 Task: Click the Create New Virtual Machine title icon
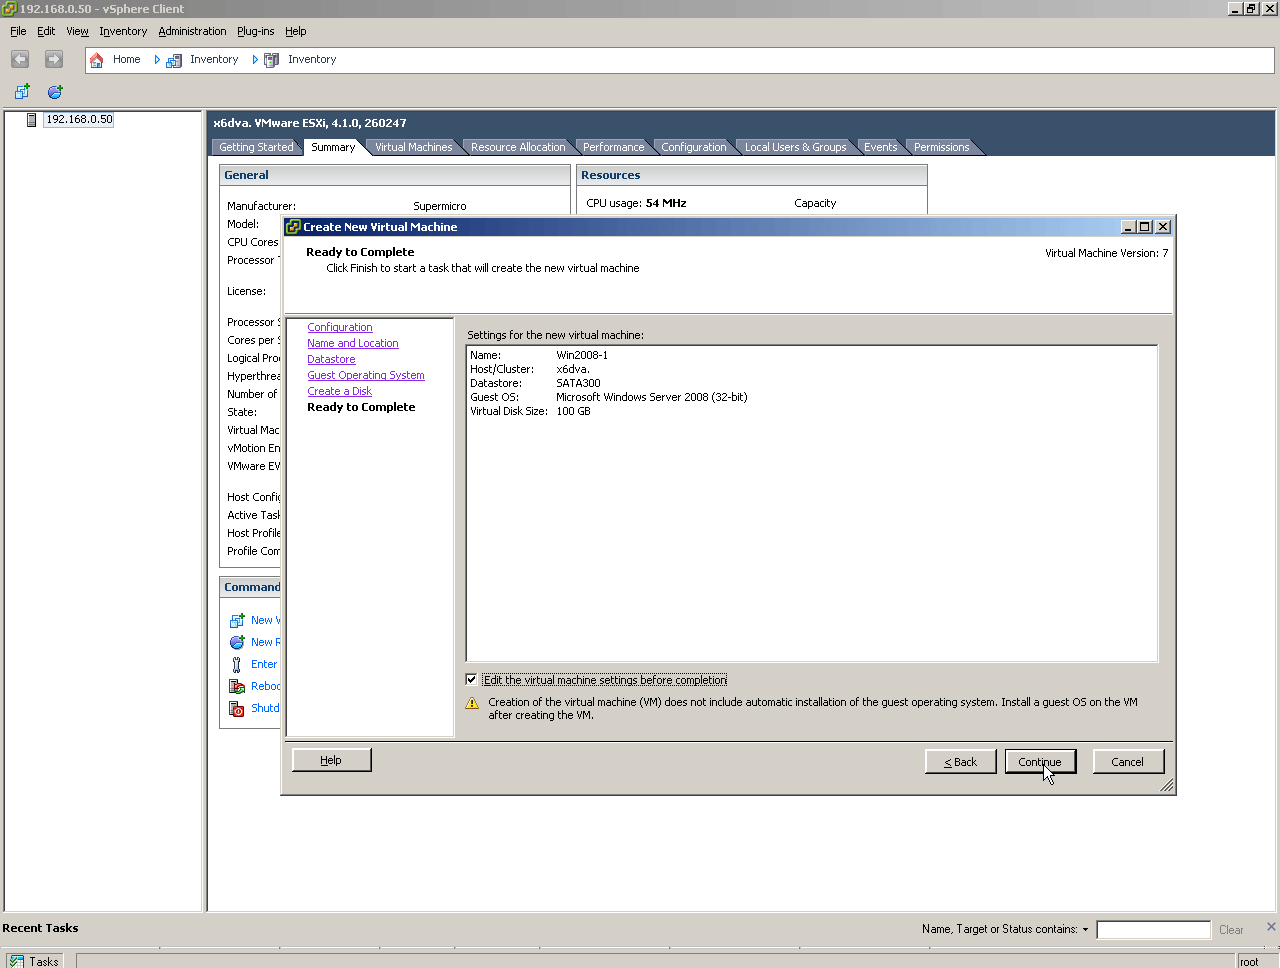pyautogui.click(x=293, y=227)
